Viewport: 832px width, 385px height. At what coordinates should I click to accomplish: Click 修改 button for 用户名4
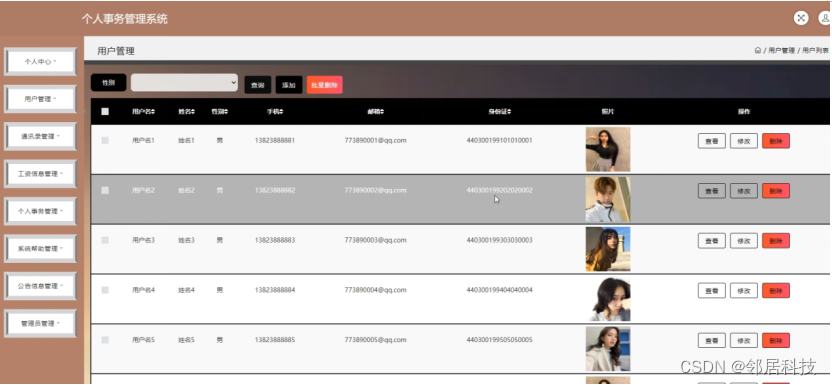(x=744, y=291)
